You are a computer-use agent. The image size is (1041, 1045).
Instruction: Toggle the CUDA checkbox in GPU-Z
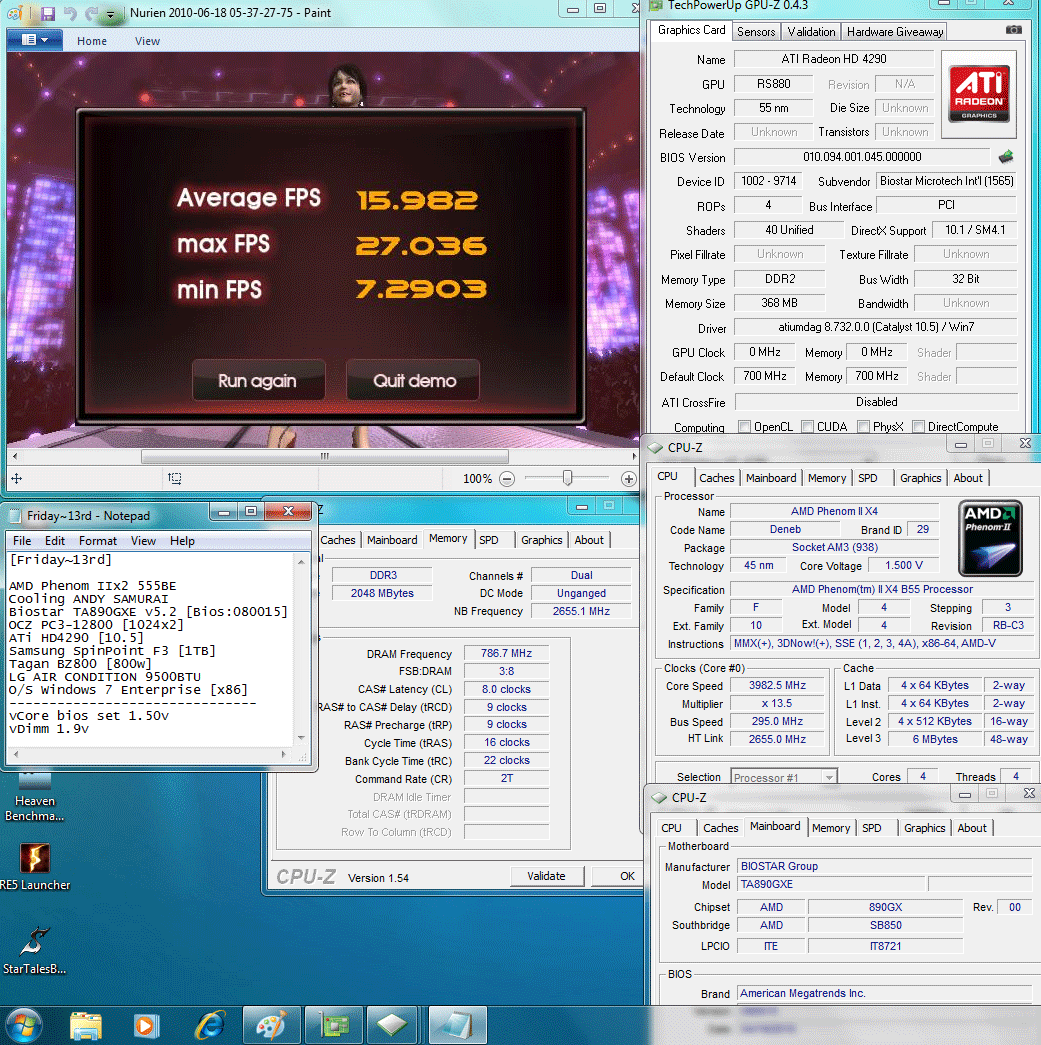coord(807,427)
